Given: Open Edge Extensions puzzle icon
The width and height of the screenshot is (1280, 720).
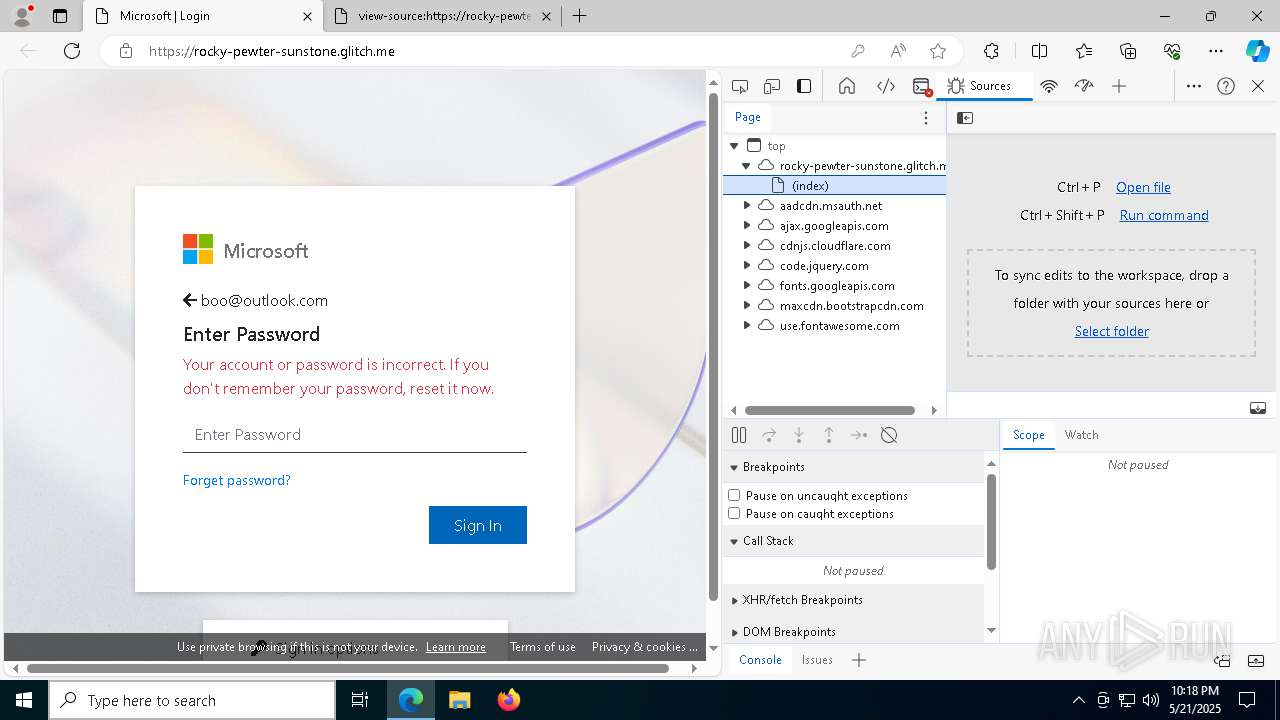Looking at the screenshot, I should [x=991, y=51].
